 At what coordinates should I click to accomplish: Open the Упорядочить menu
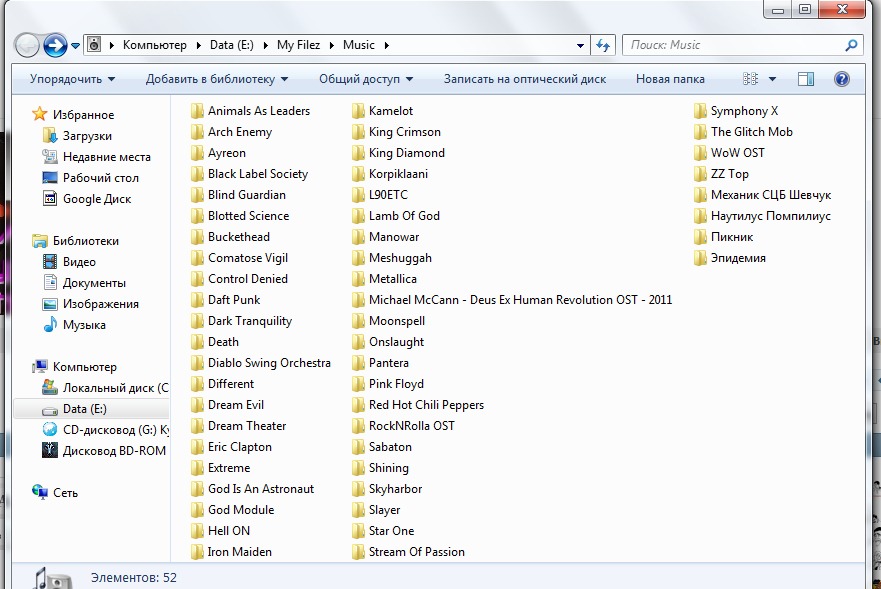pyautogui.click(x=72, y=79)
